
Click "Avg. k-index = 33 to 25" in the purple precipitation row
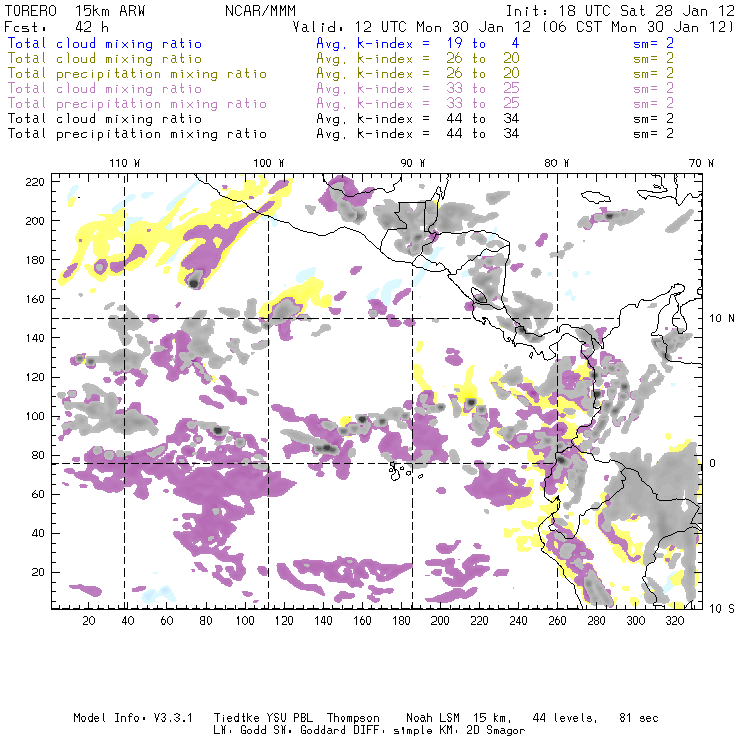[x=418, y=104]
